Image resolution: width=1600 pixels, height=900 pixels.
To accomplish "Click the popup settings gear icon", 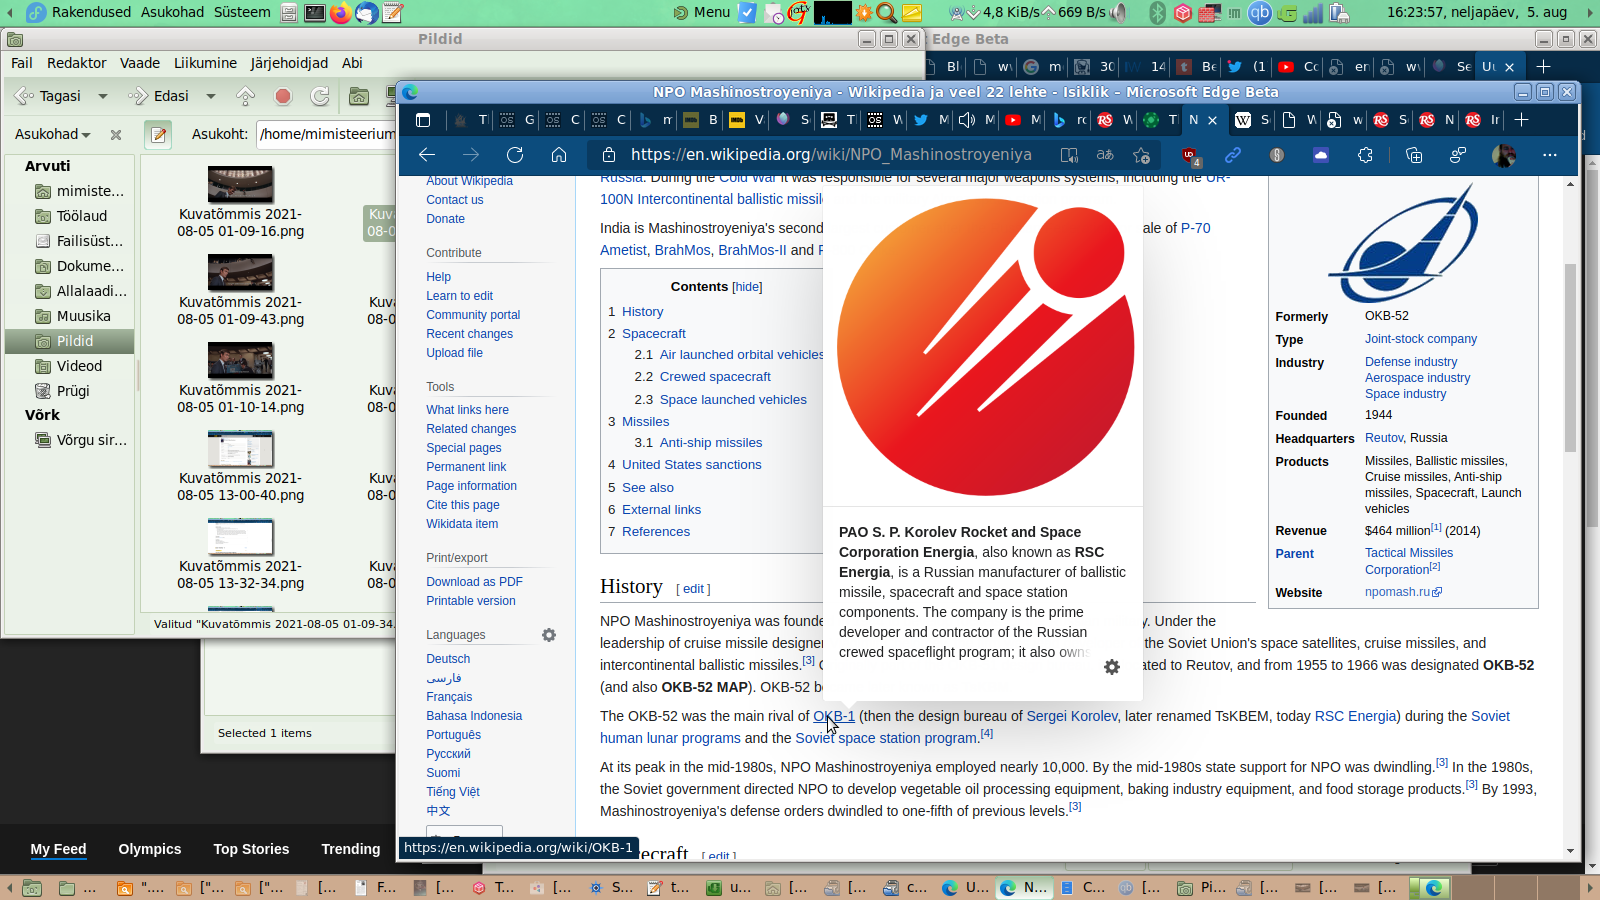I will (x=1112, y=667).
